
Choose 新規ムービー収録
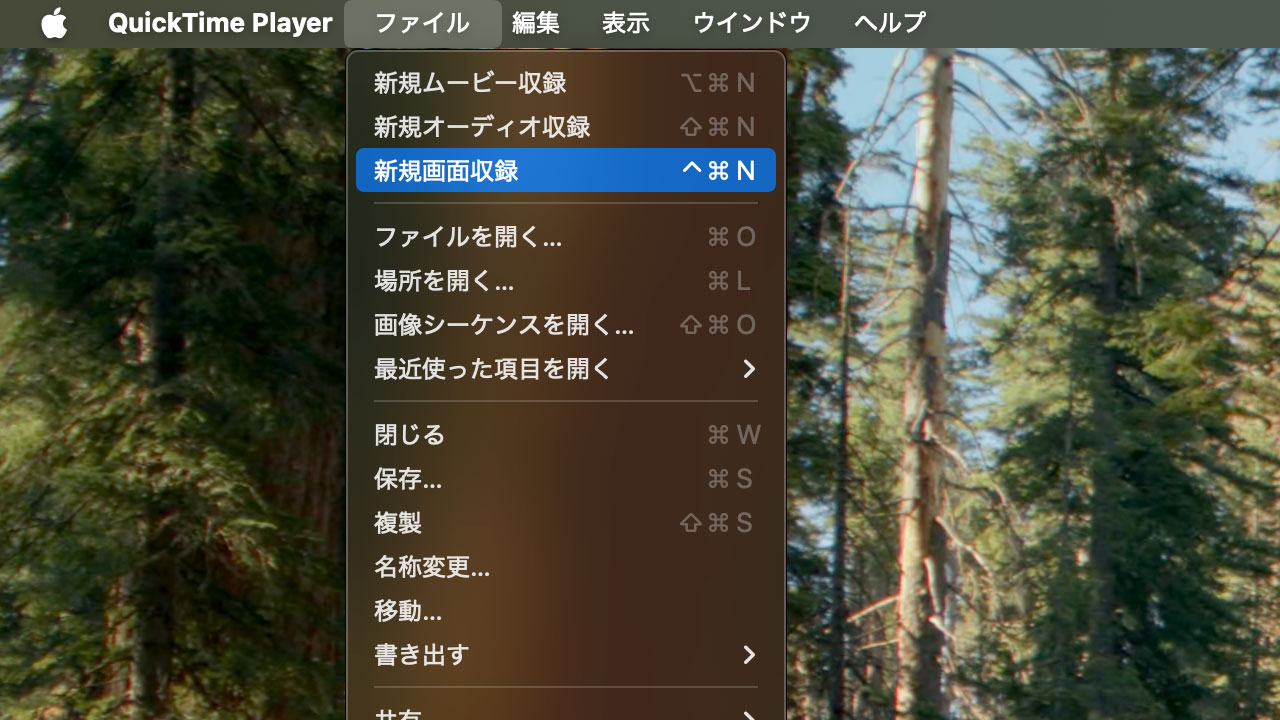point(566,83)
